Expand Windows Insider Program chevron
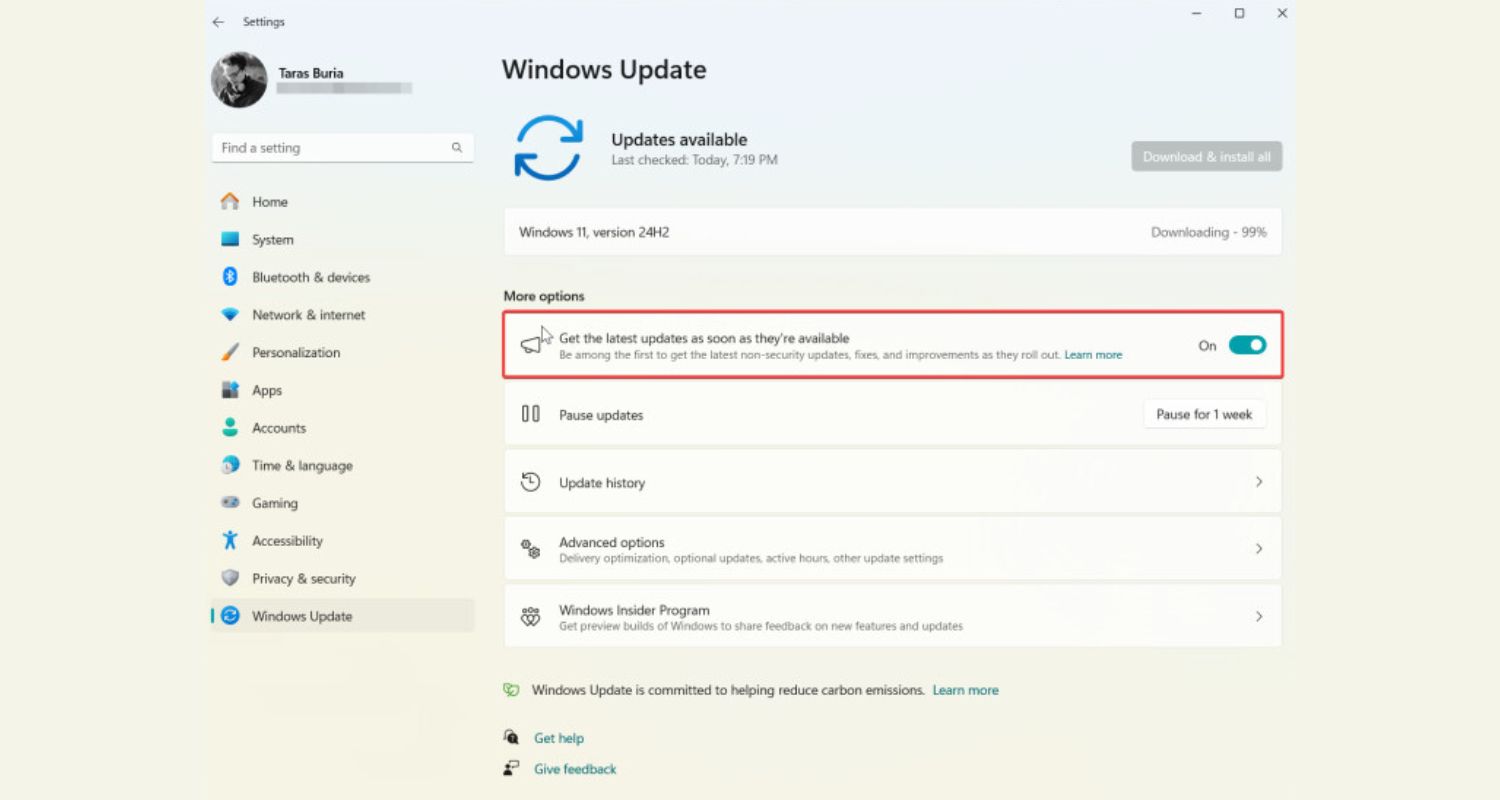1500x800 pixels. [1259, 617]
